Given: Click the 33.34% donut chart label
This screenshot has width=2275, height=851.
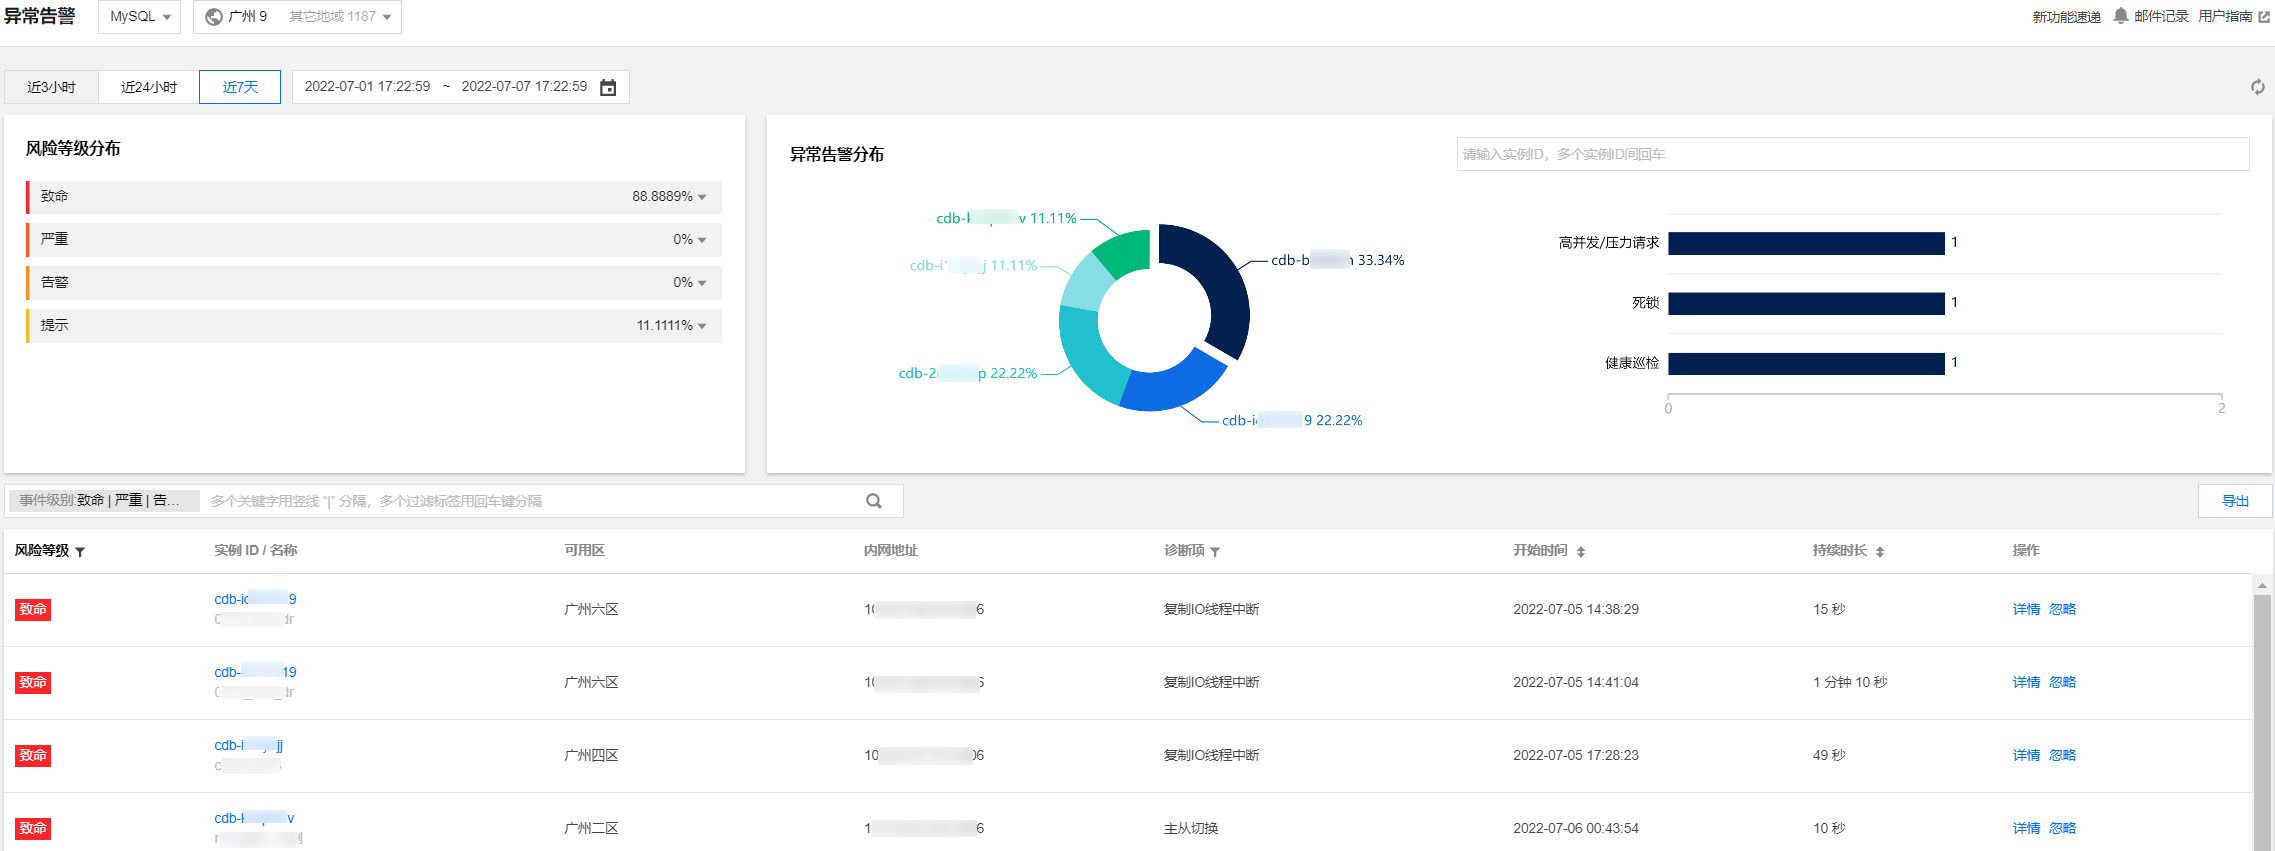Looking at the screenshot, I should coord(1338,261).
